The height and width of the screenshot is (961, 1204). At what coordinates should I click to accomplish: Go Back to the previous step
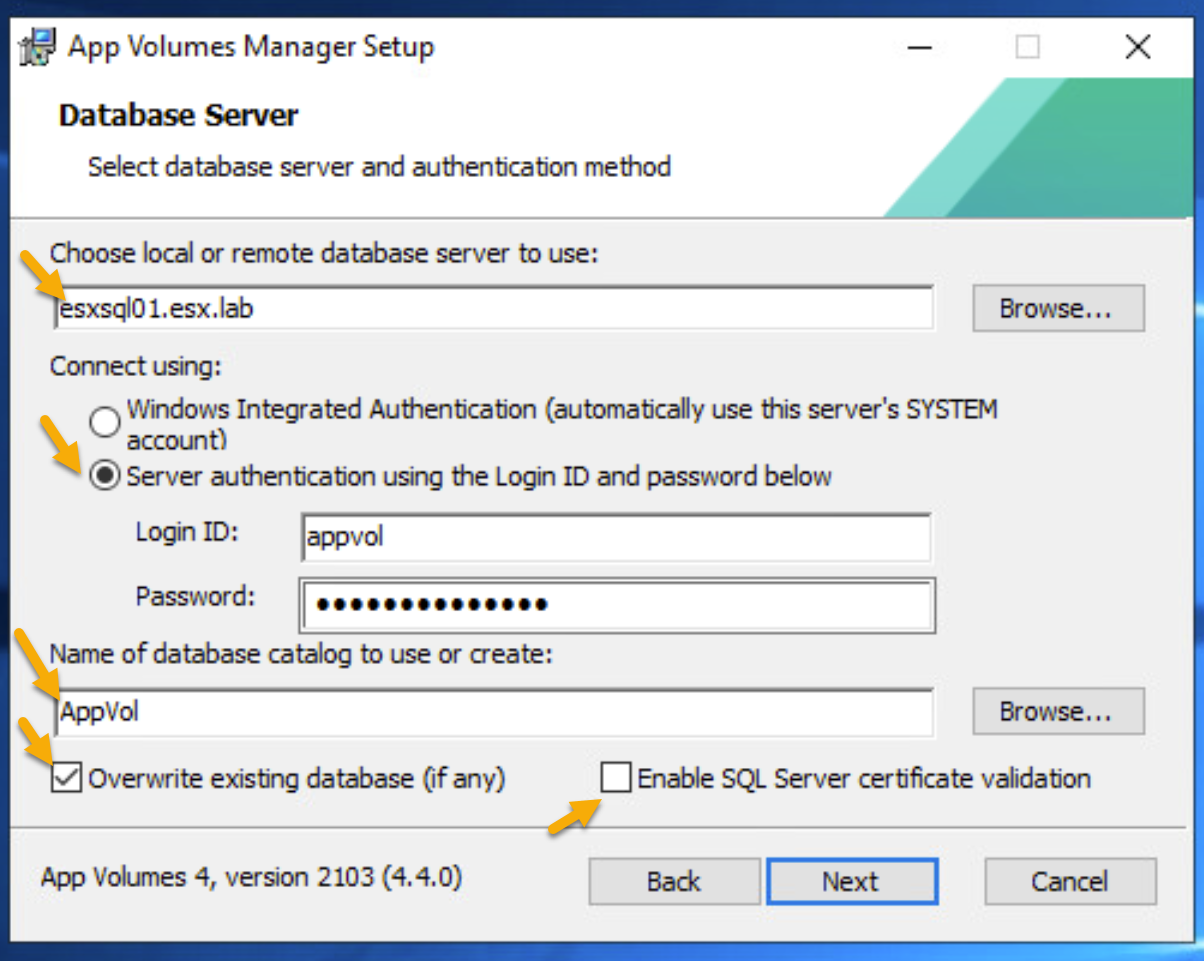tap(674, 881)
